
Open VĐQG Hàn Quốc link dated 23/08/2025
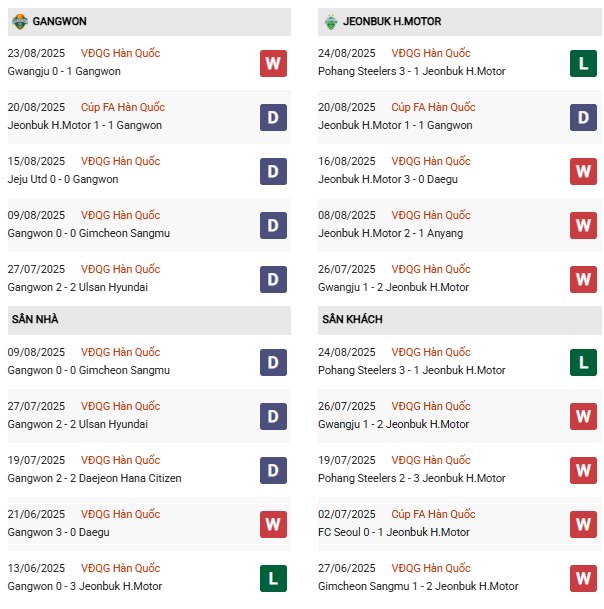coord(120,53)
